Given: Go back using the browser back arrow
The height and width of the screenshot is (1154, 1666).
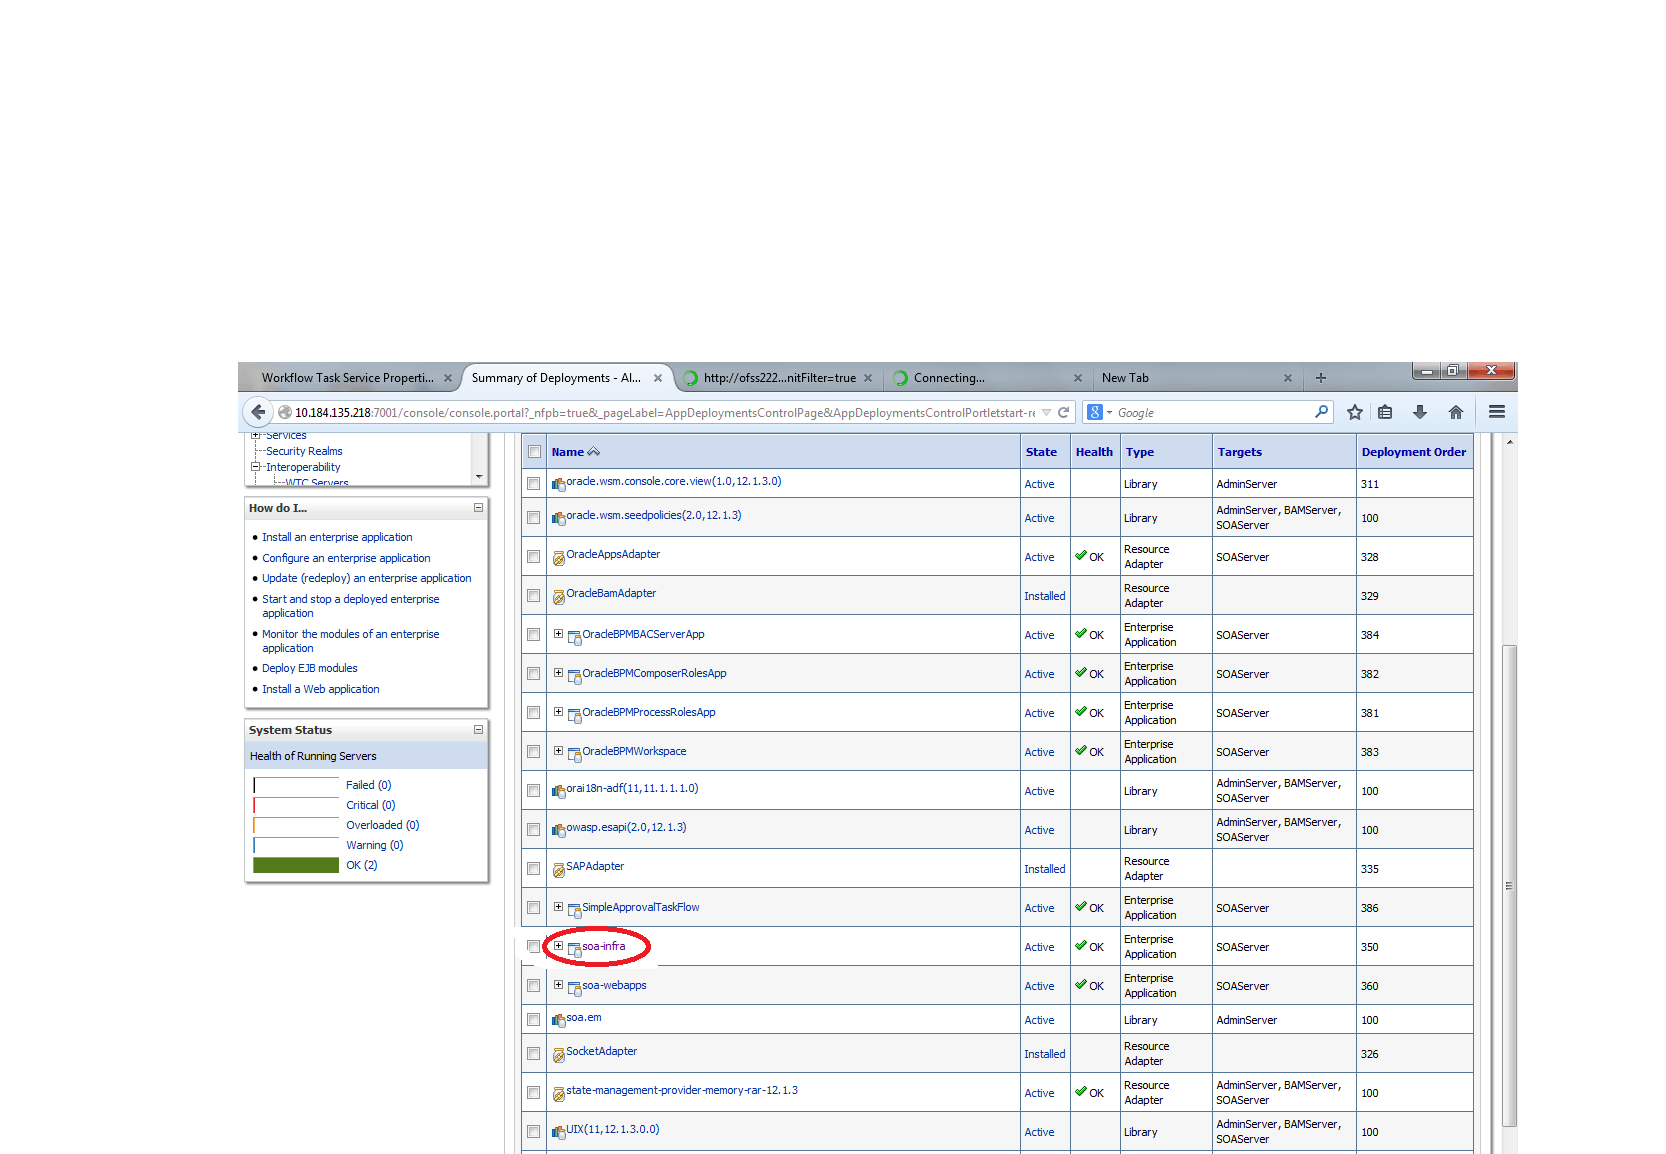Looking at the screenshot, I should coord(258,412).
